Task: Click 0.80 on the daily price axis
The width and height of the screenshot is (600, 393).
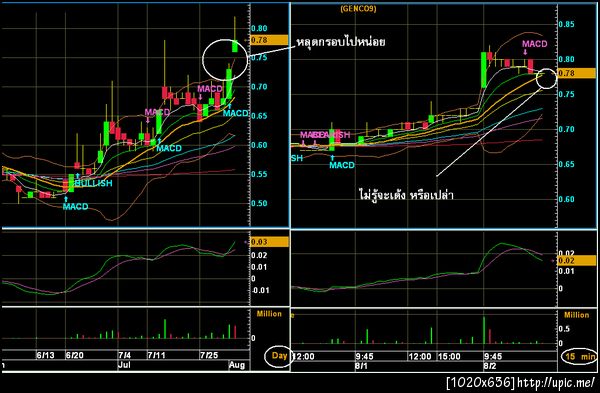Action: coord(259,28)
